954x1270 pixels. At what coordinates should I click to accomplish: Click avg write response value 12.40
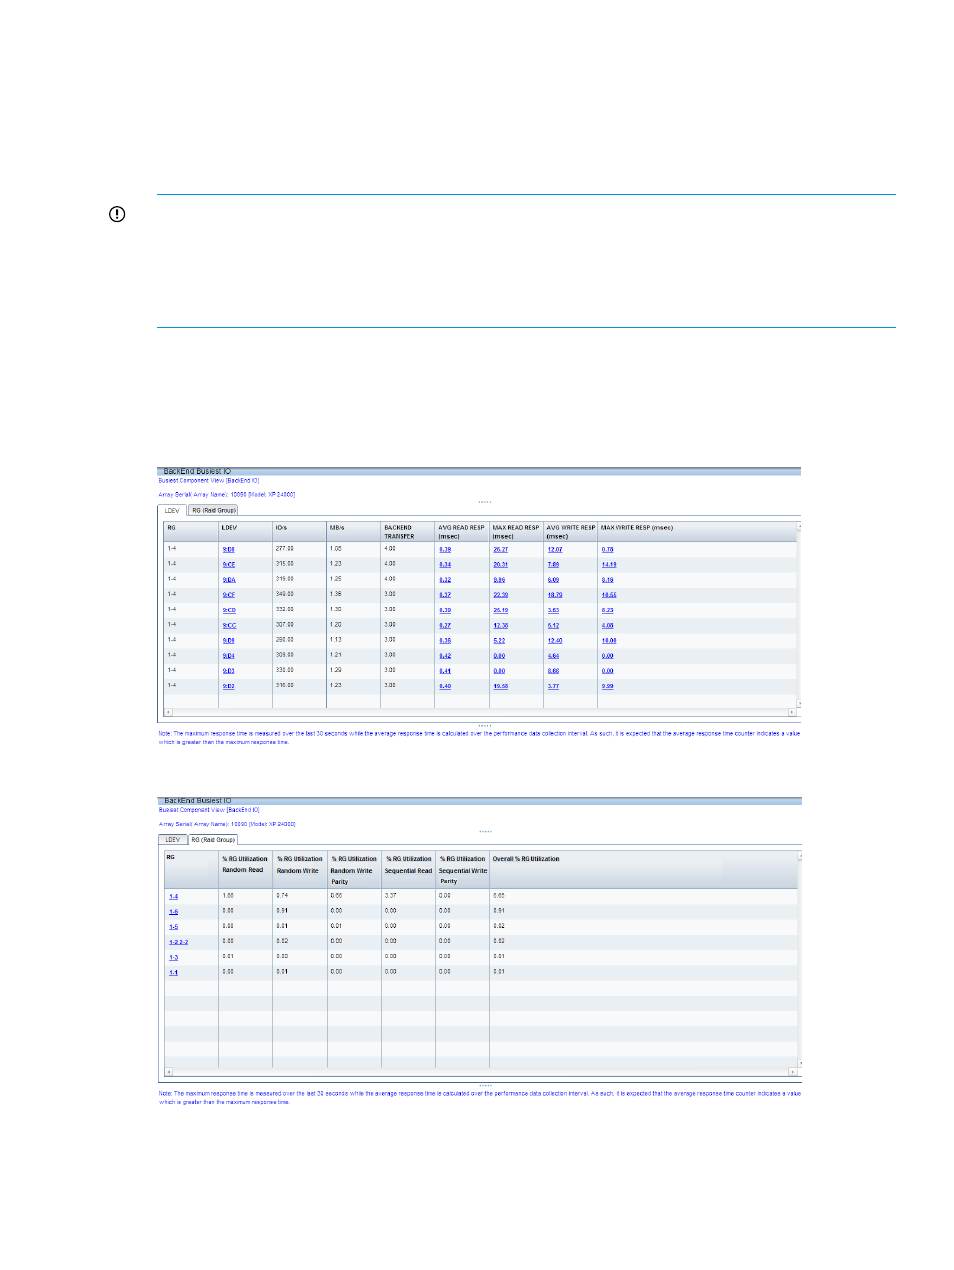(x=554, y=641)
